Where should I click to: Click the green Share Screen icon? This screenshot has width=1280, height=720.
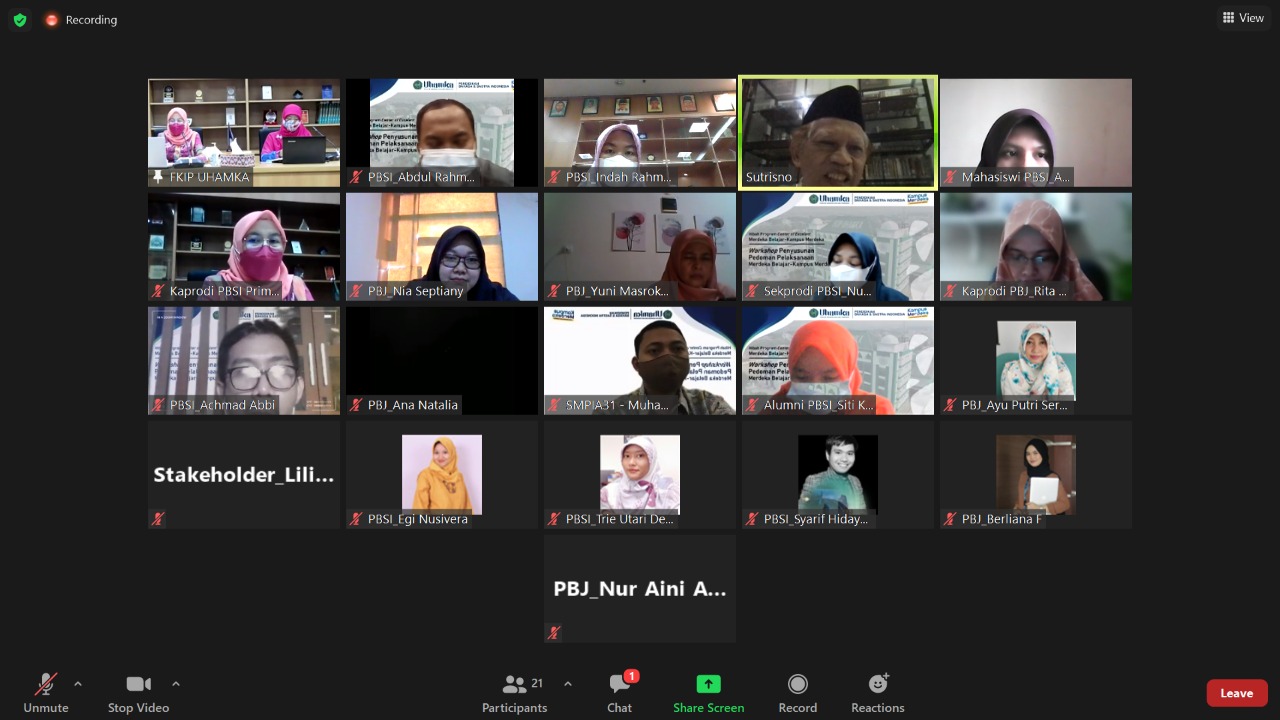pyautogui.click(x=708, y=684)
